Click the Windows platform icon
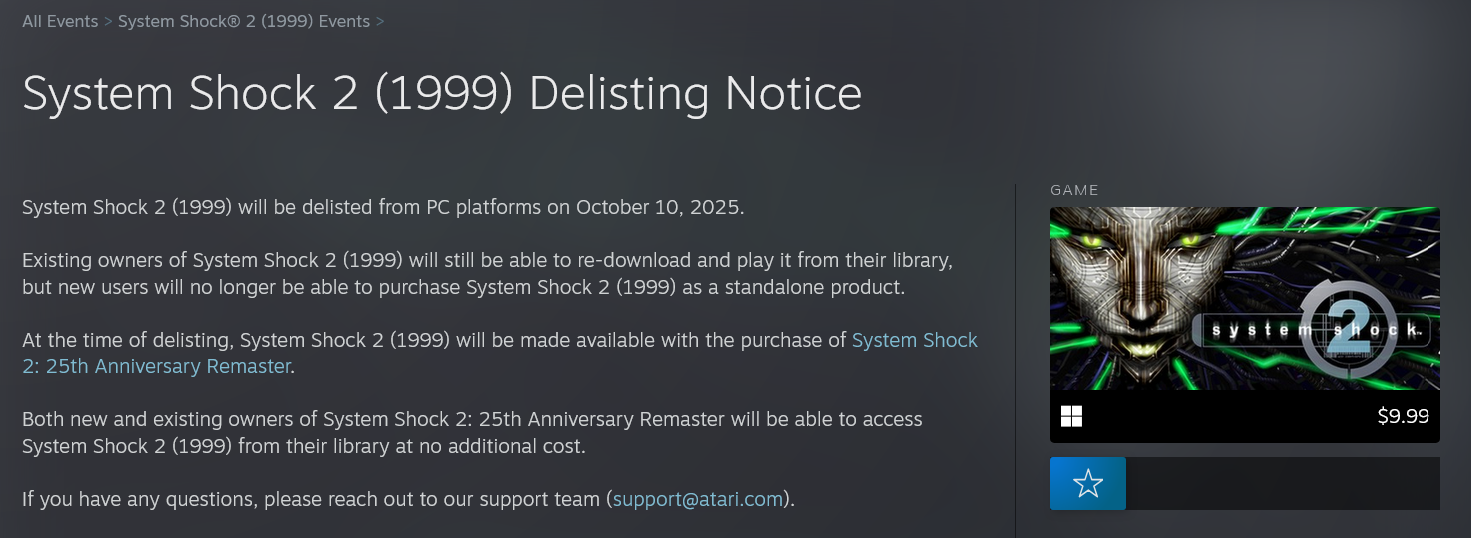 click(x=1072, y=416)
